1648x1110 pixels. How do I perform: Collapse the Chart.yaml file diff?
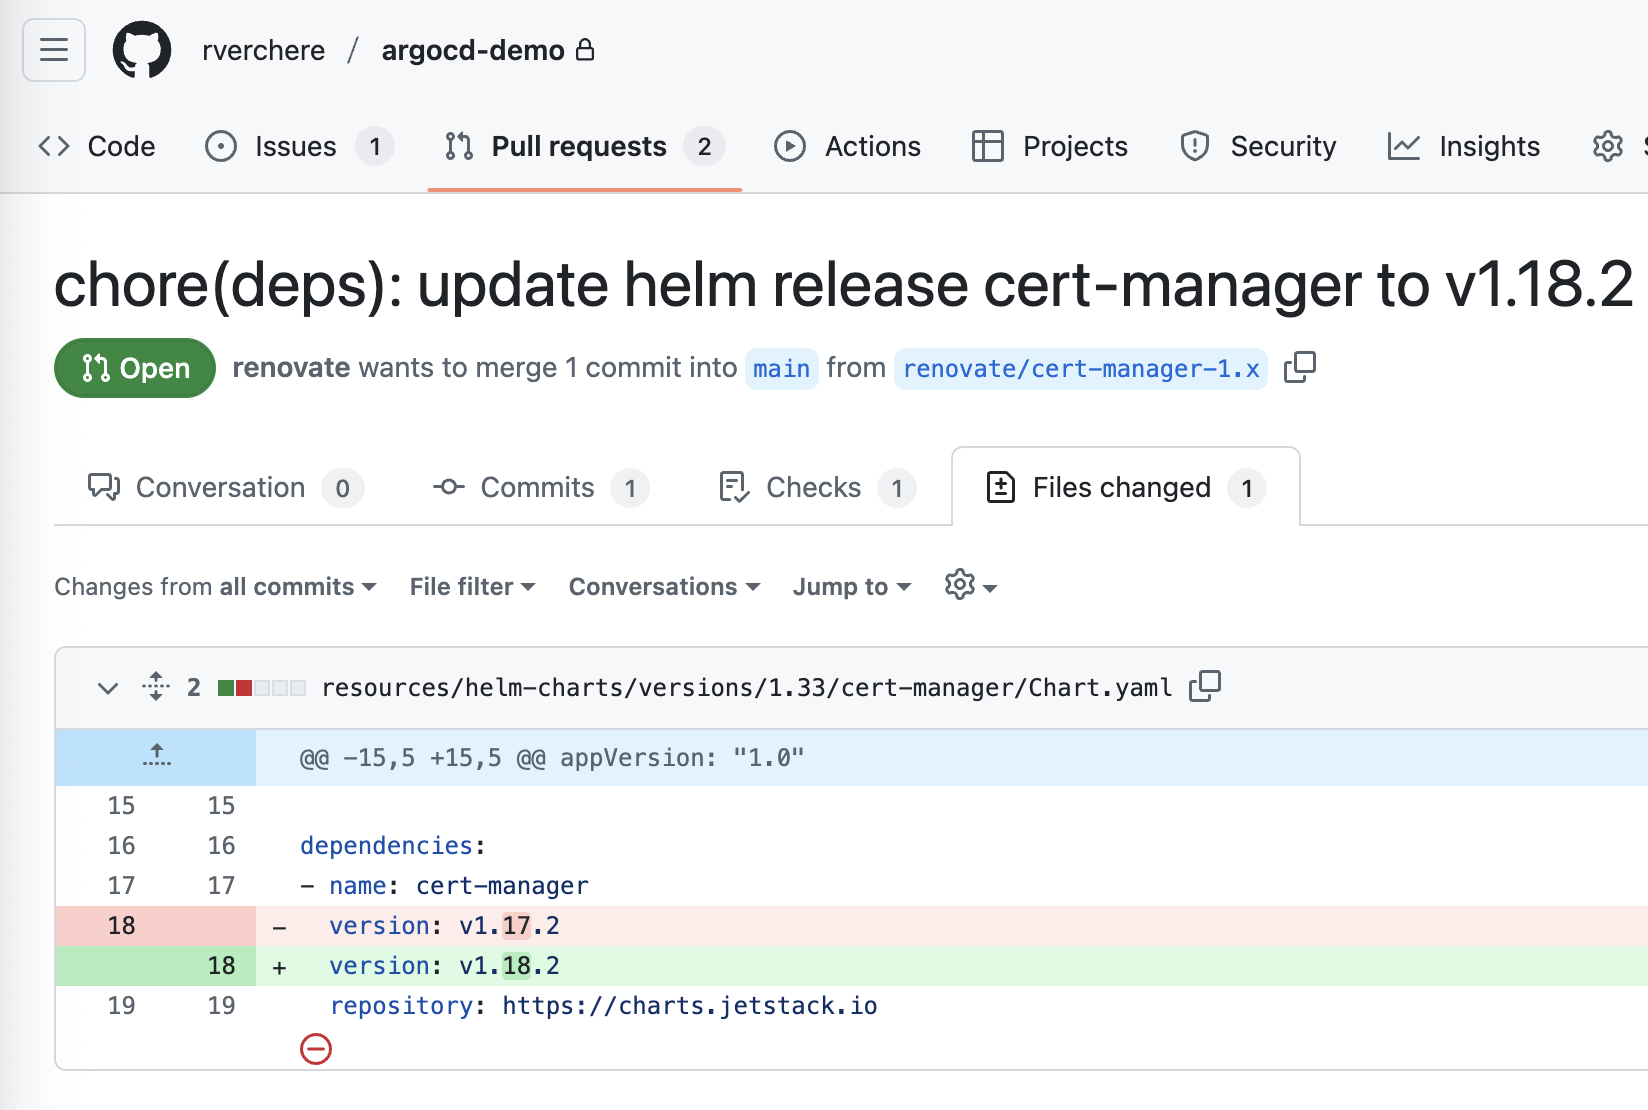(x=108, y=688)
